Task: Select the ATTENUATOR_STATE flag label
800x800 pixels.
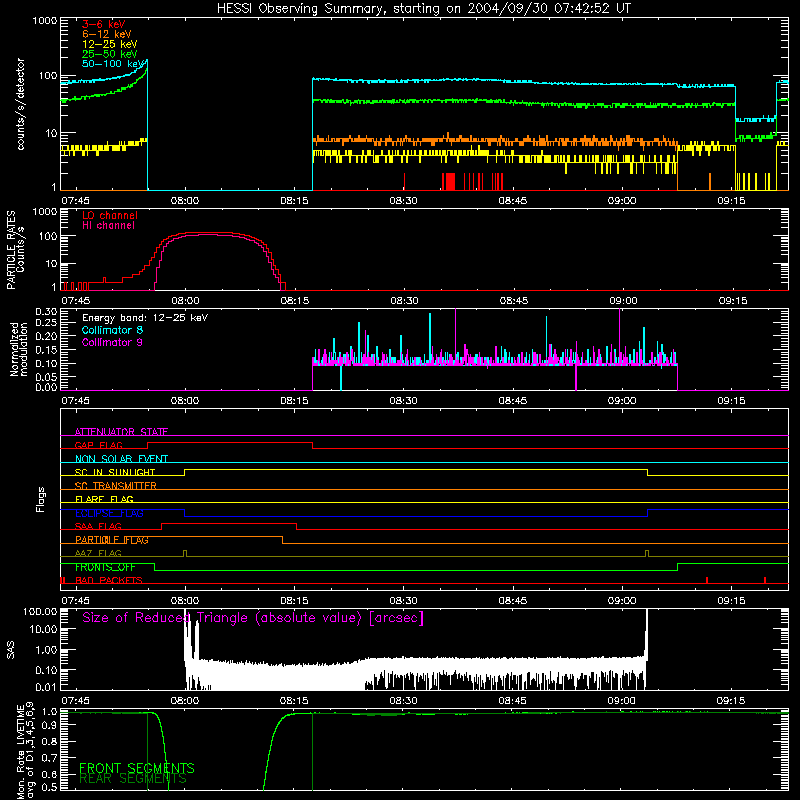Action: pyautogui.click(x=121, y=432)
